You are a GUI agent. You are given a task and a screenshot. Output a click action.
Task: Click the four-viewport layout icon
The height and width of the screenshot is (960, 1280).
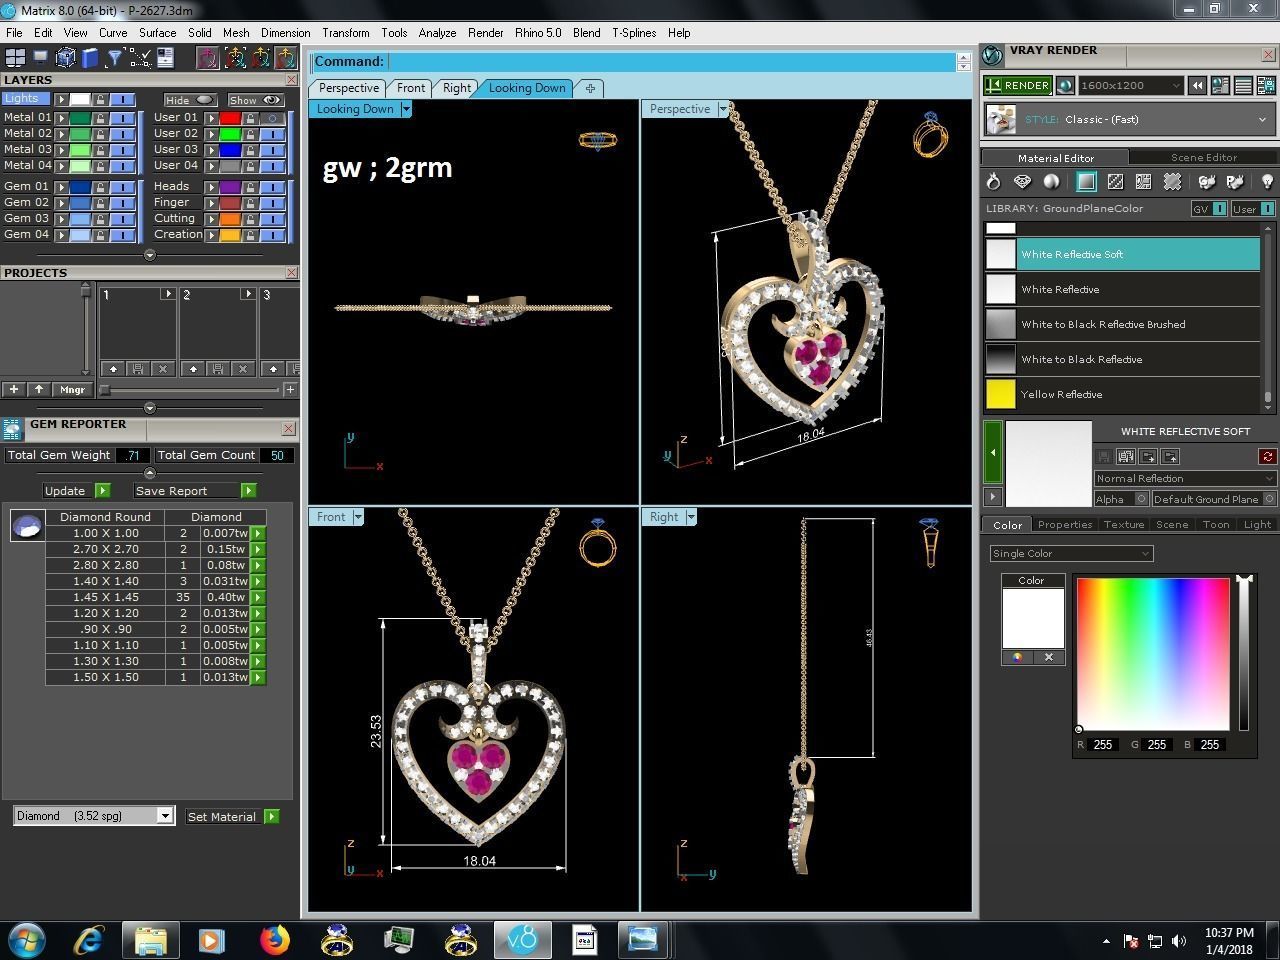pyautogui.click(x=15, y=58)
